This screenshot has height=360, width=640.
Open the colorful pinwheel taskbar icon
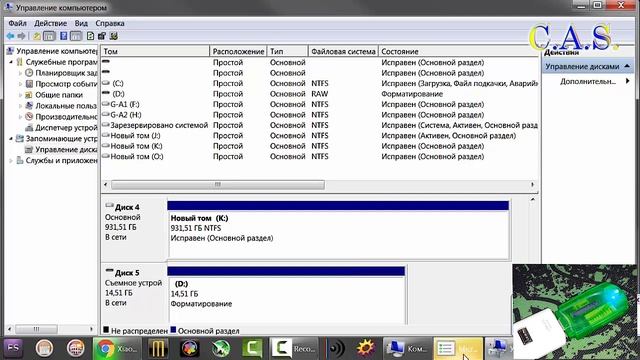pyautogui.click(x=190, y=349)
